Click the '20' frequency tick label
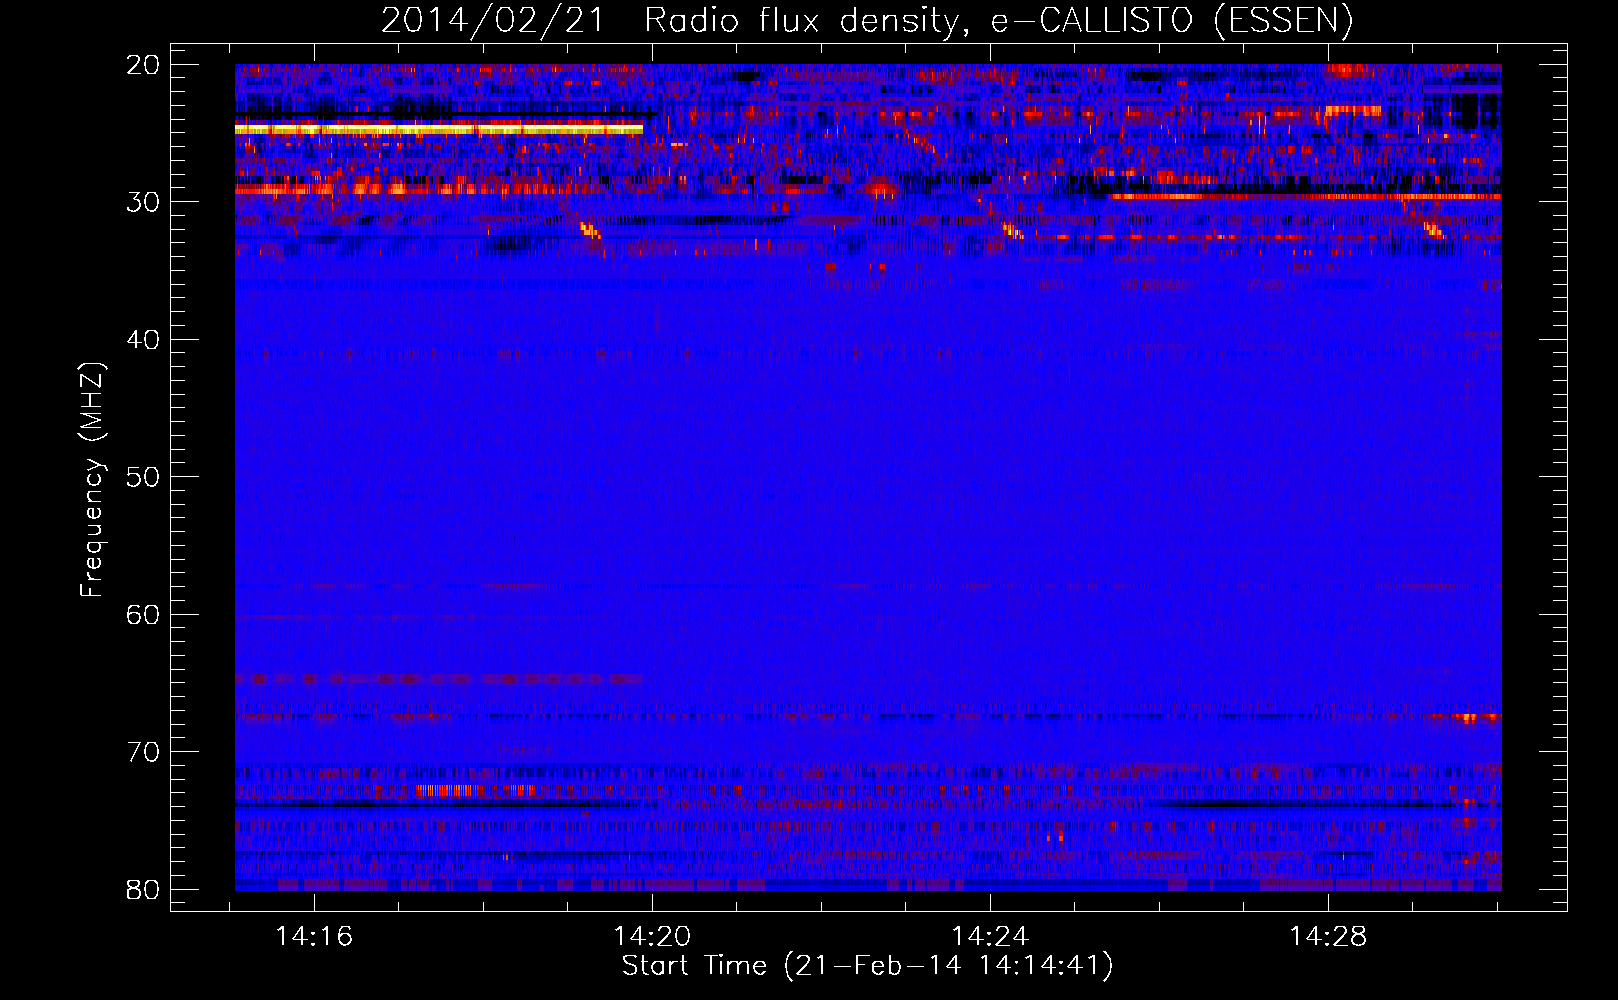 143,65
